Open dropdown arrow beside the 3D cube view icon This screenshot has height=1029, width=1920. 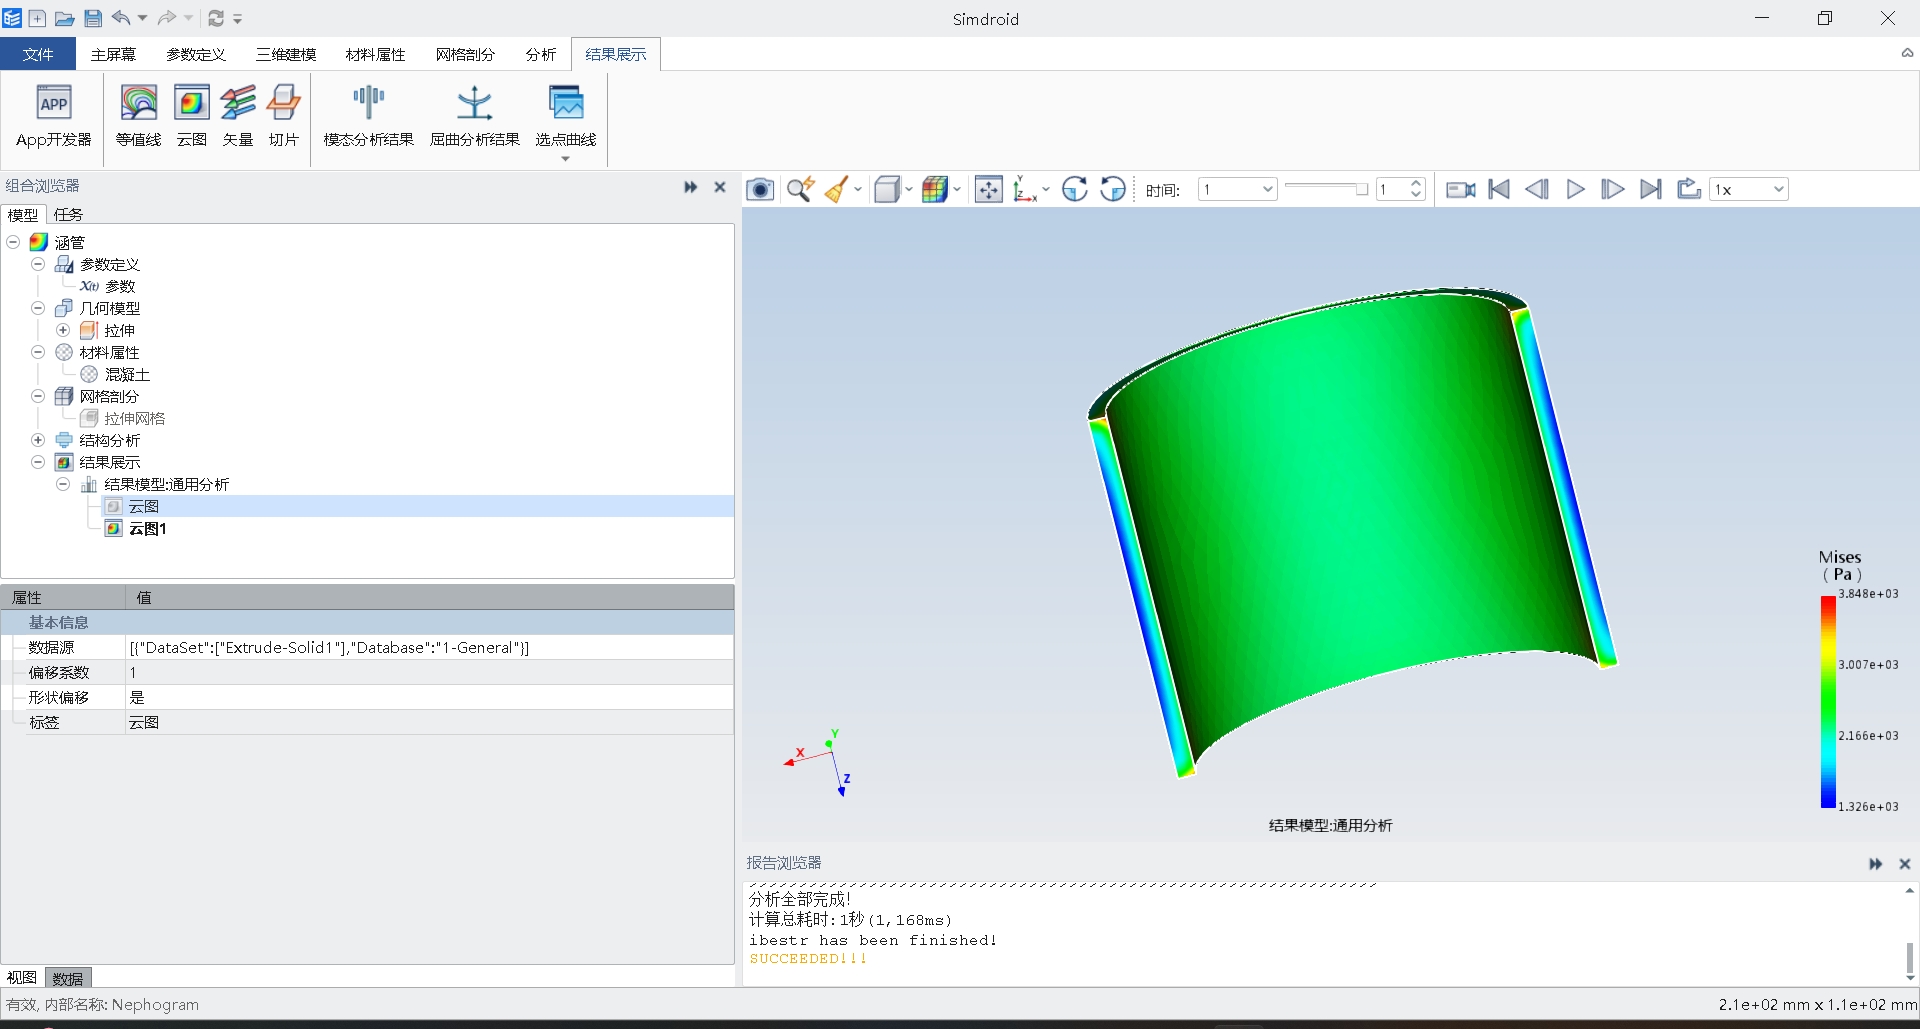pos(908,189)
